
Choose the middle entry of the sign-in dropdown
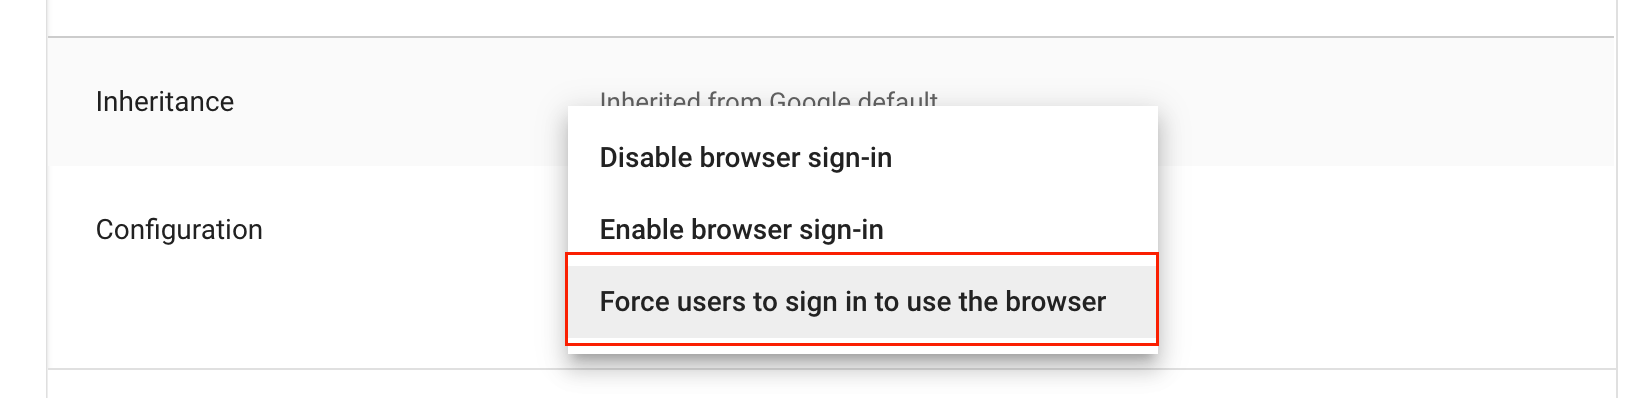coord(862,230)
